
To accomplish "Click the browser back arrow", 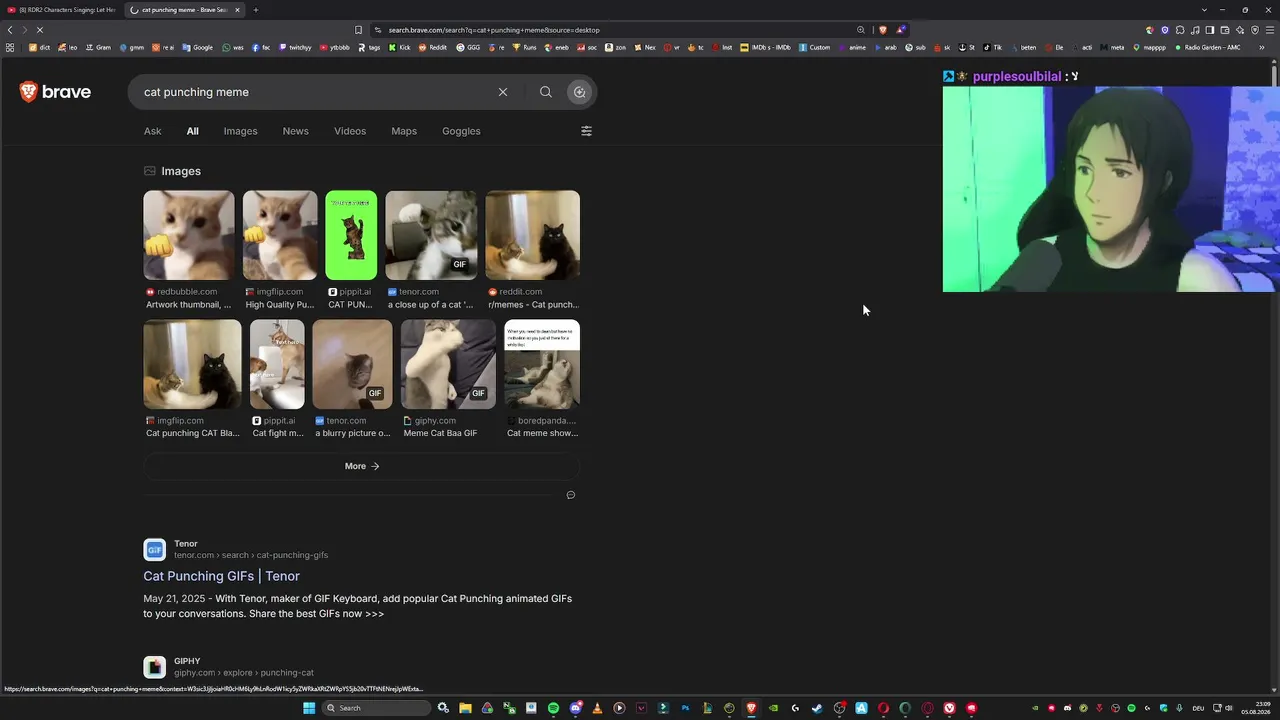I will pos(10,30).
